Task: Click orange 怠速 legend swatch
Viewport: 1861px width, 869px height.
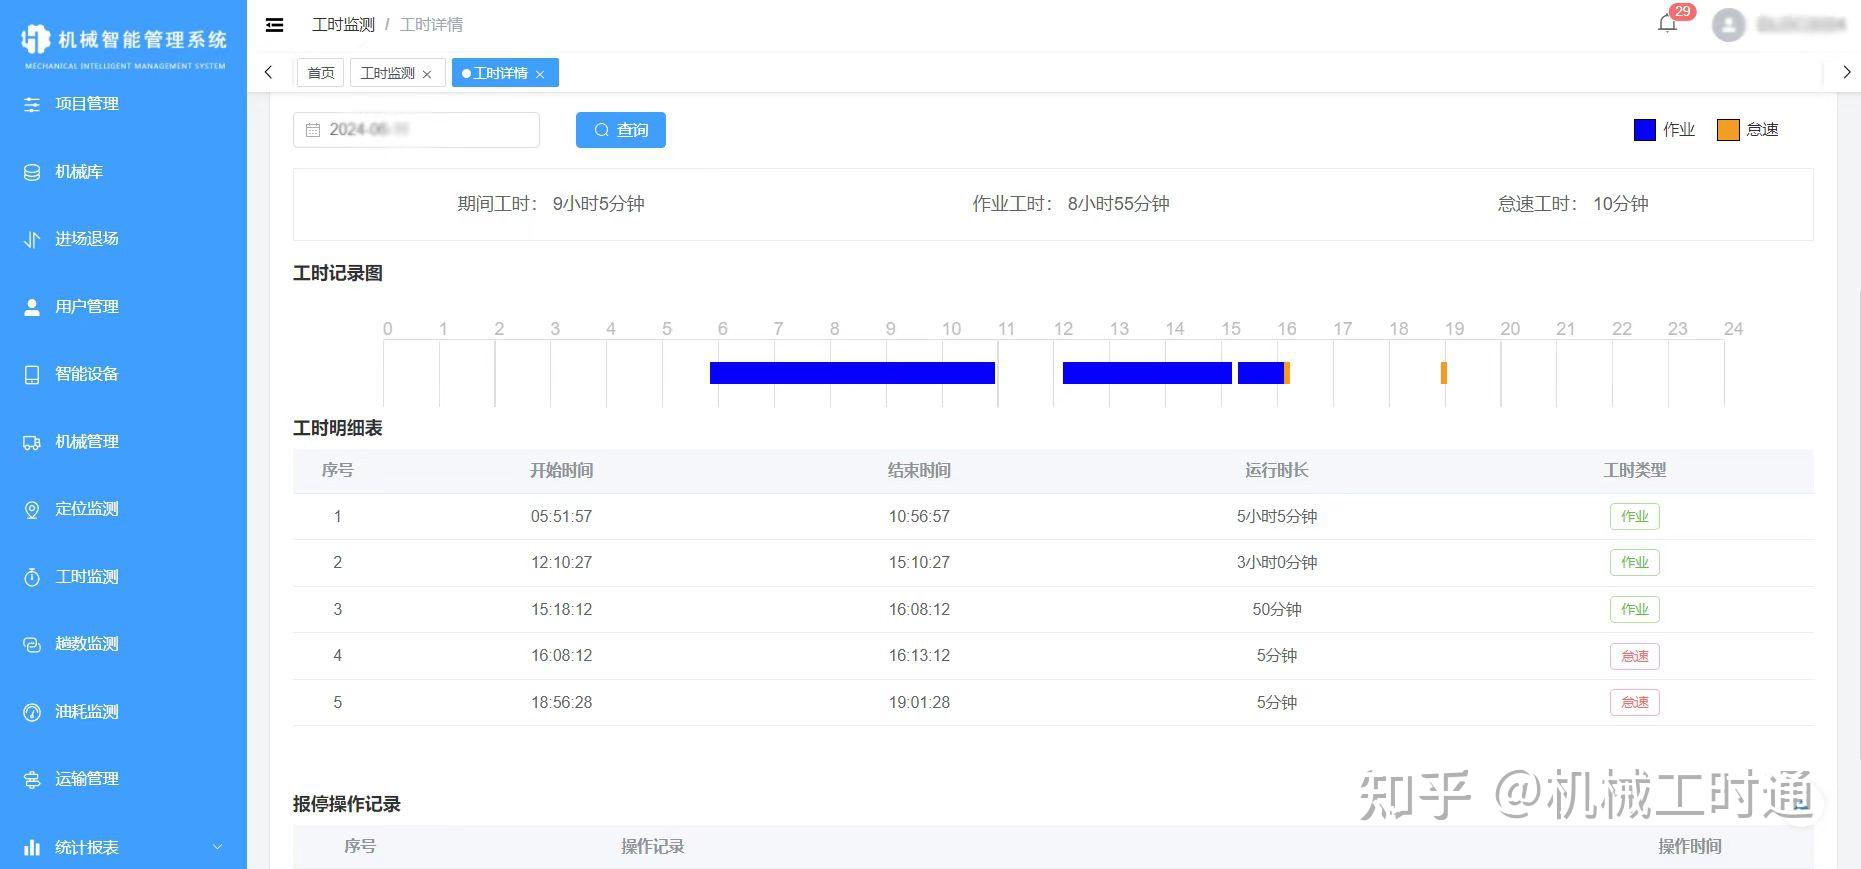Action: point(1728,130)
